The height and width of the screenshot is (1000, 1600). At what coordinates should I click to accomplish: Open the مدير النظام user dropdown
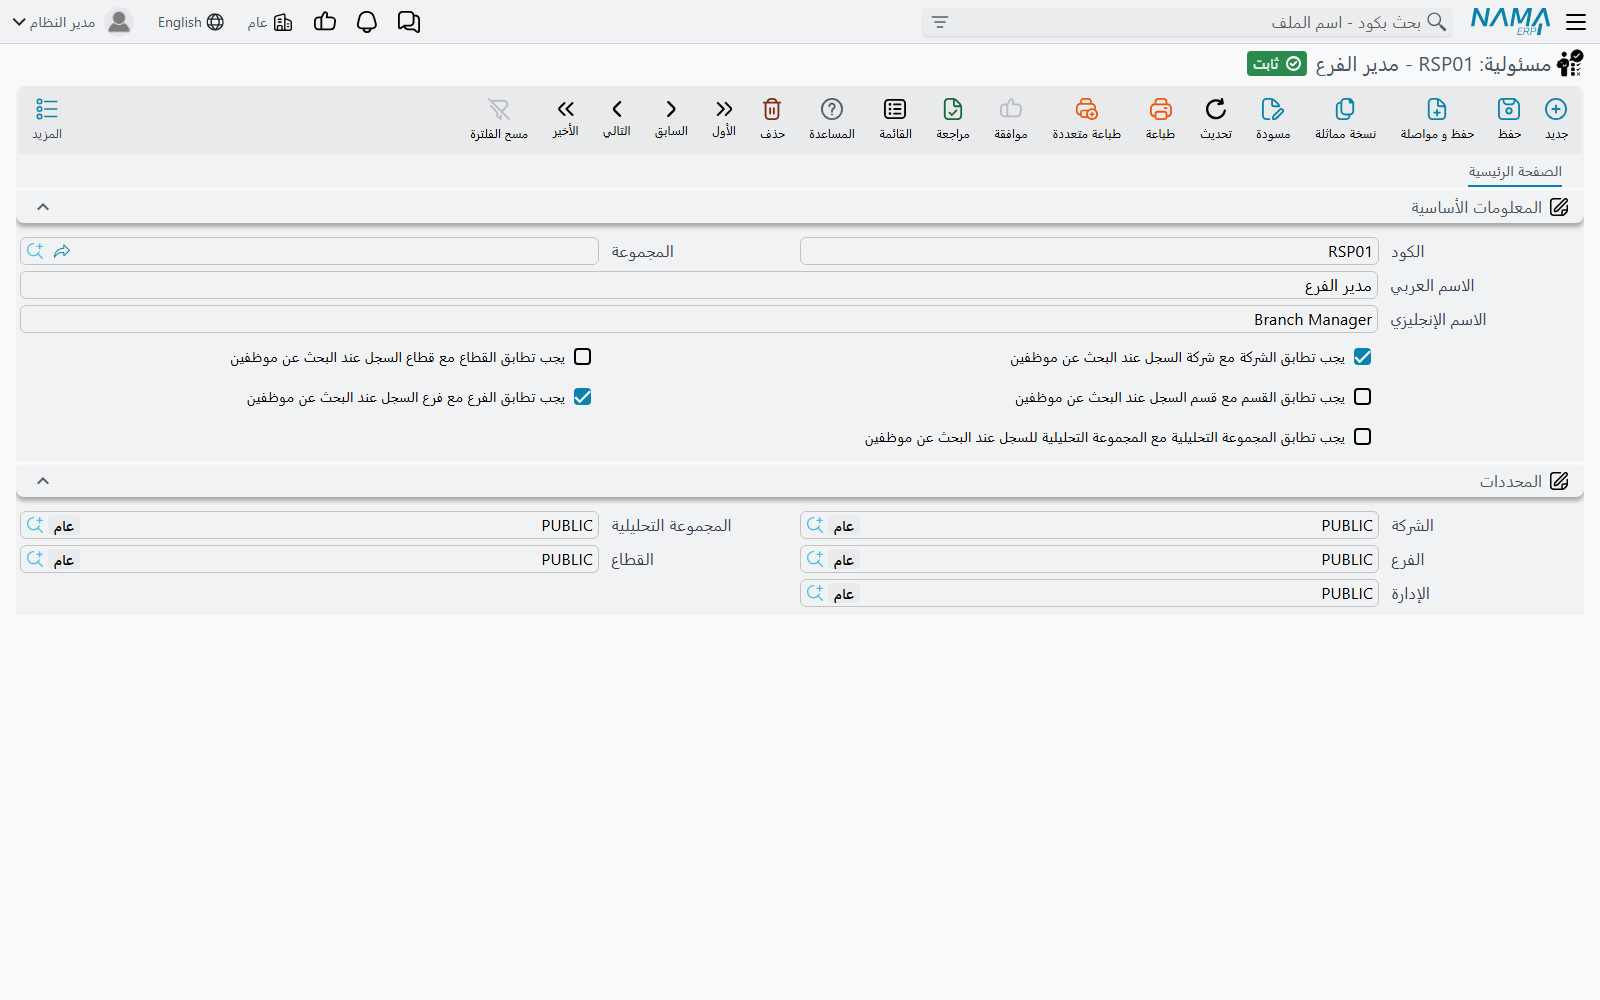pos(71,22)
